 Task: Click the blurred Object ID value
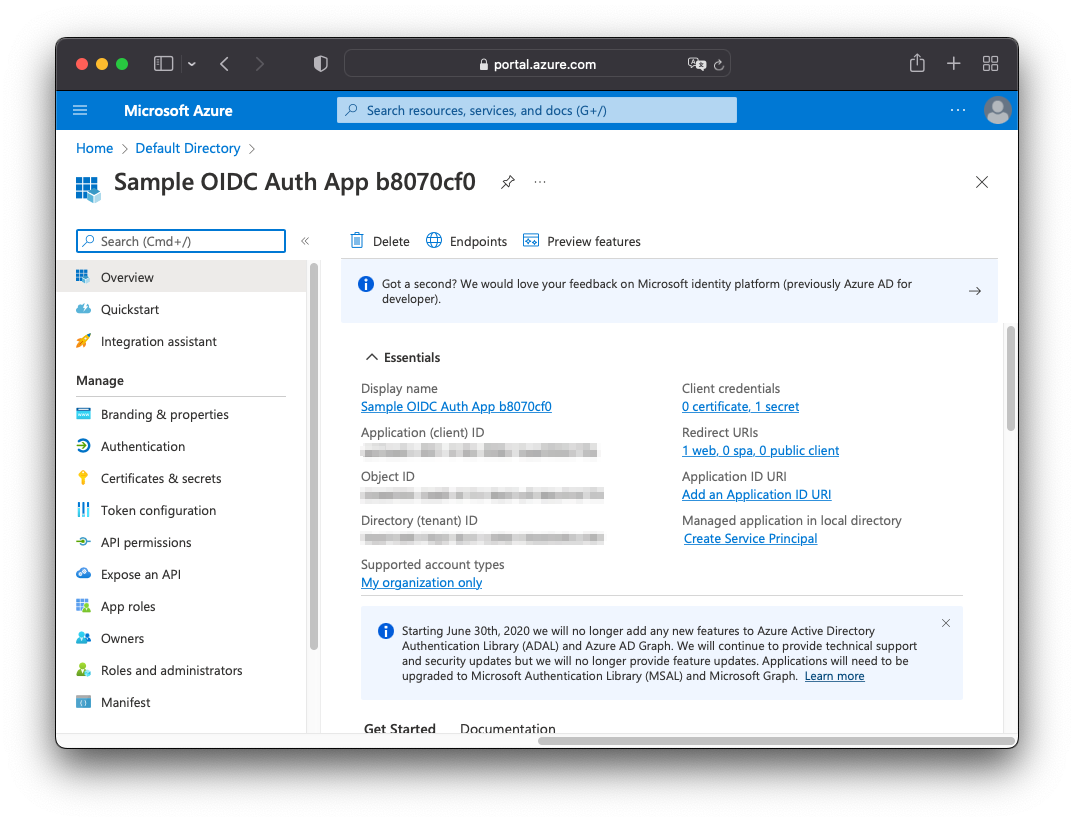pos(482,495)
